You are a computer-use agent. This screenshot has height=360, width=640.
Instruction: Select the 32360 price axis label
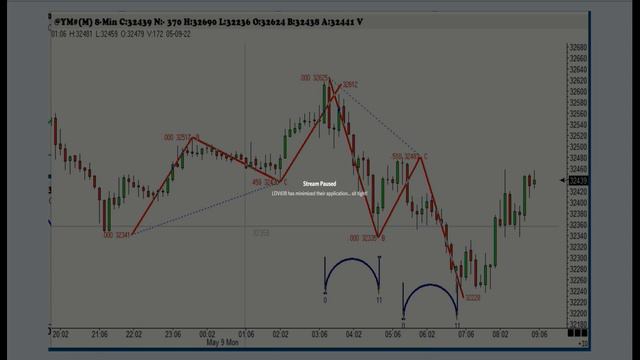point(578,225)
